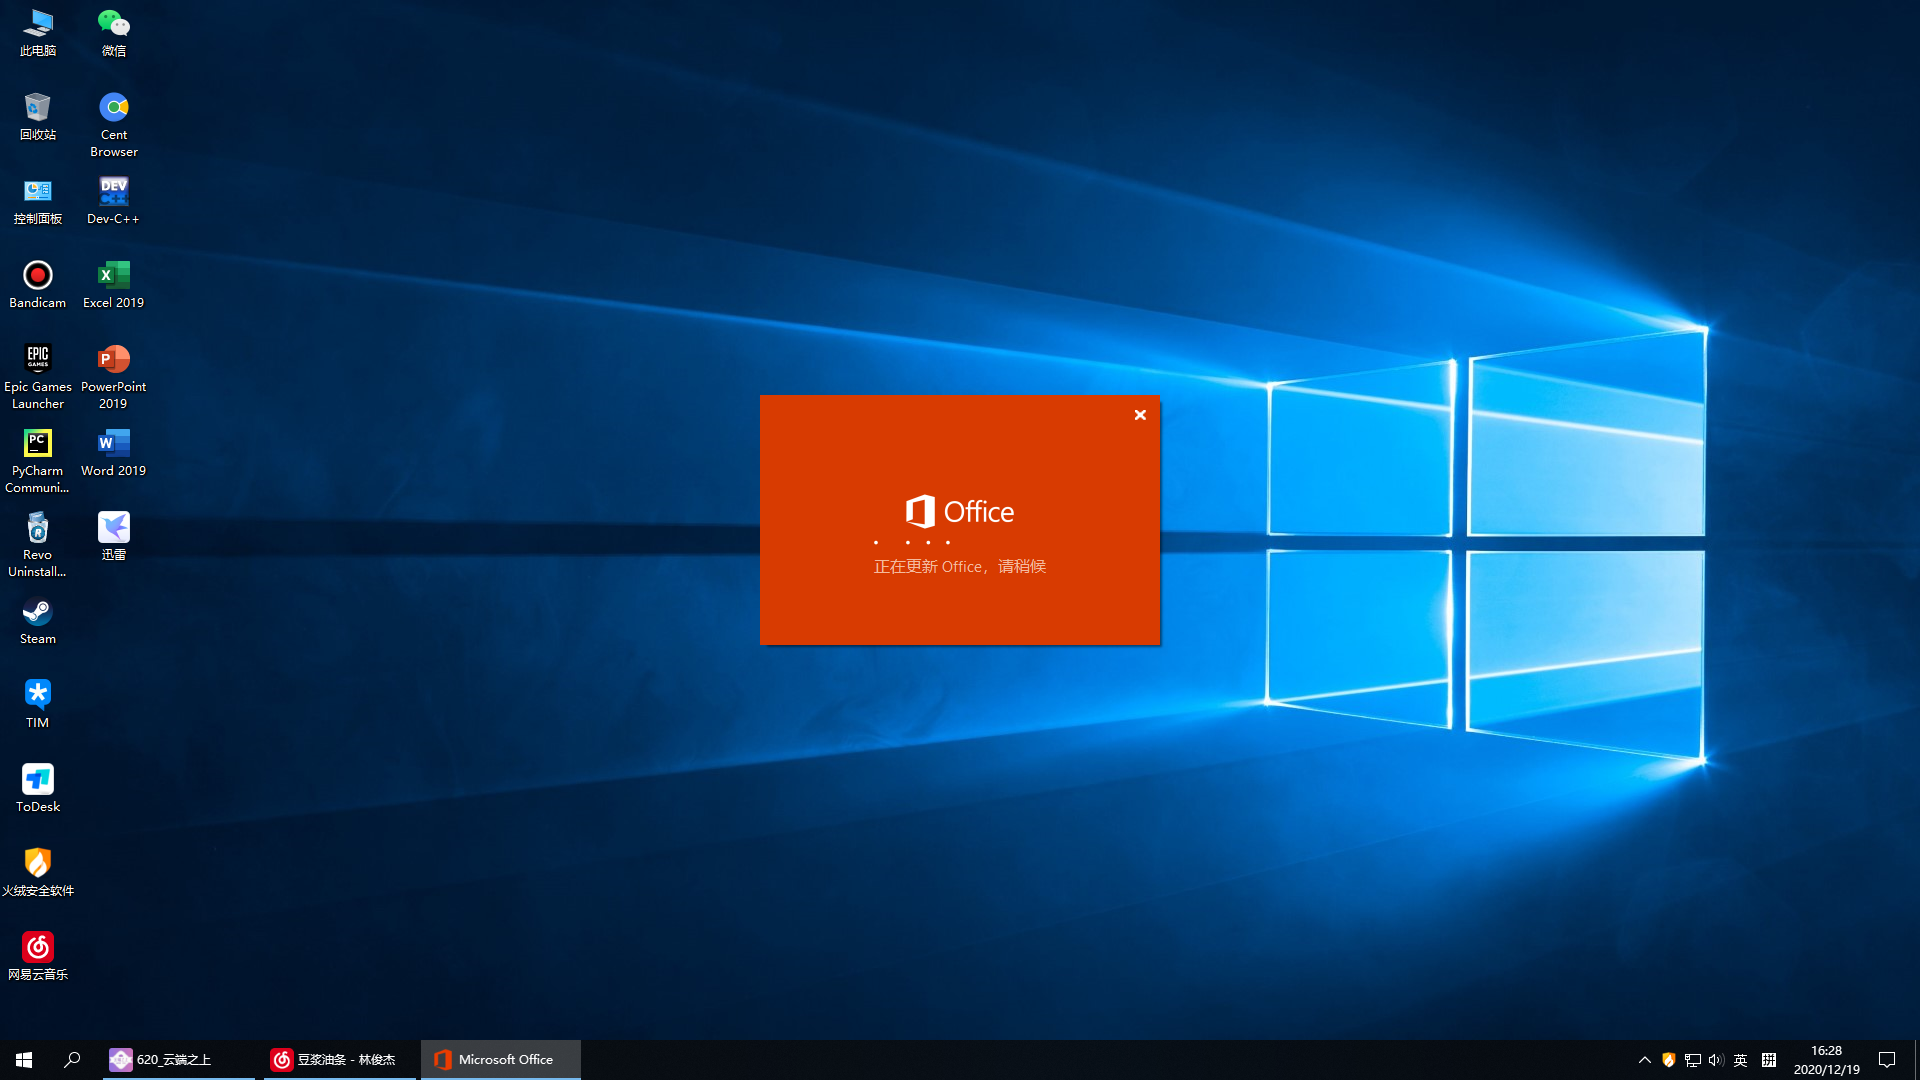Click the Word 2019 shortcut
The image size is (1920, 1080).
click(114, 453)
